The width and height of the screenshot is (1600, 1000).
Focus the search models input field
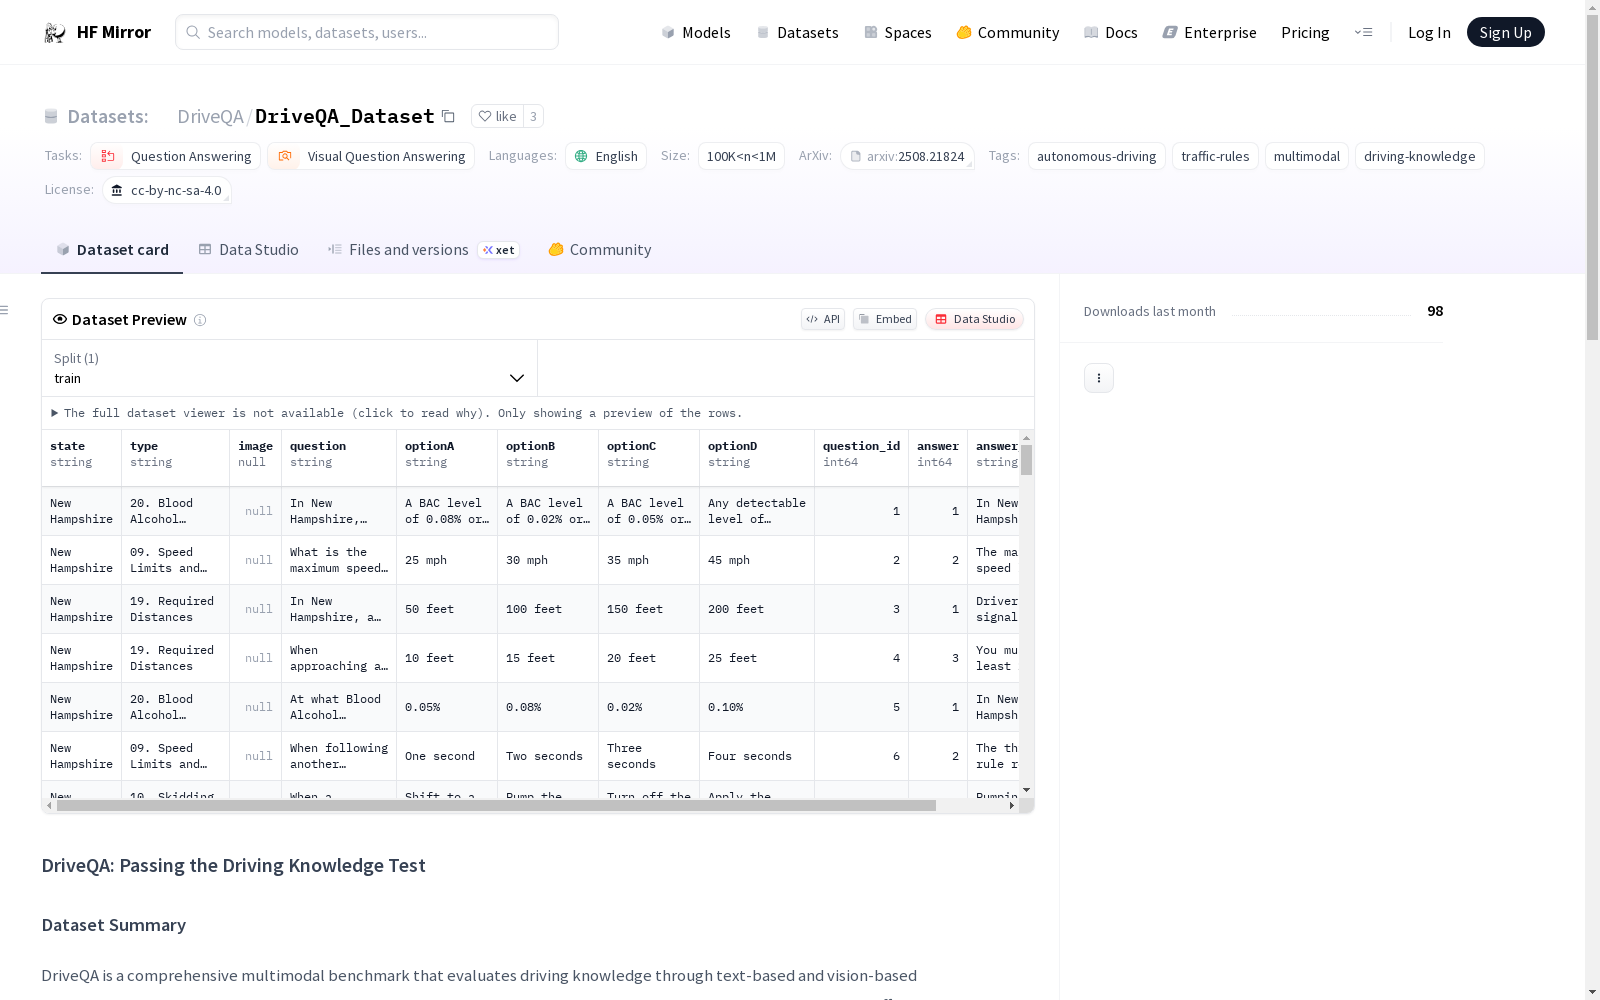(367, 32)
